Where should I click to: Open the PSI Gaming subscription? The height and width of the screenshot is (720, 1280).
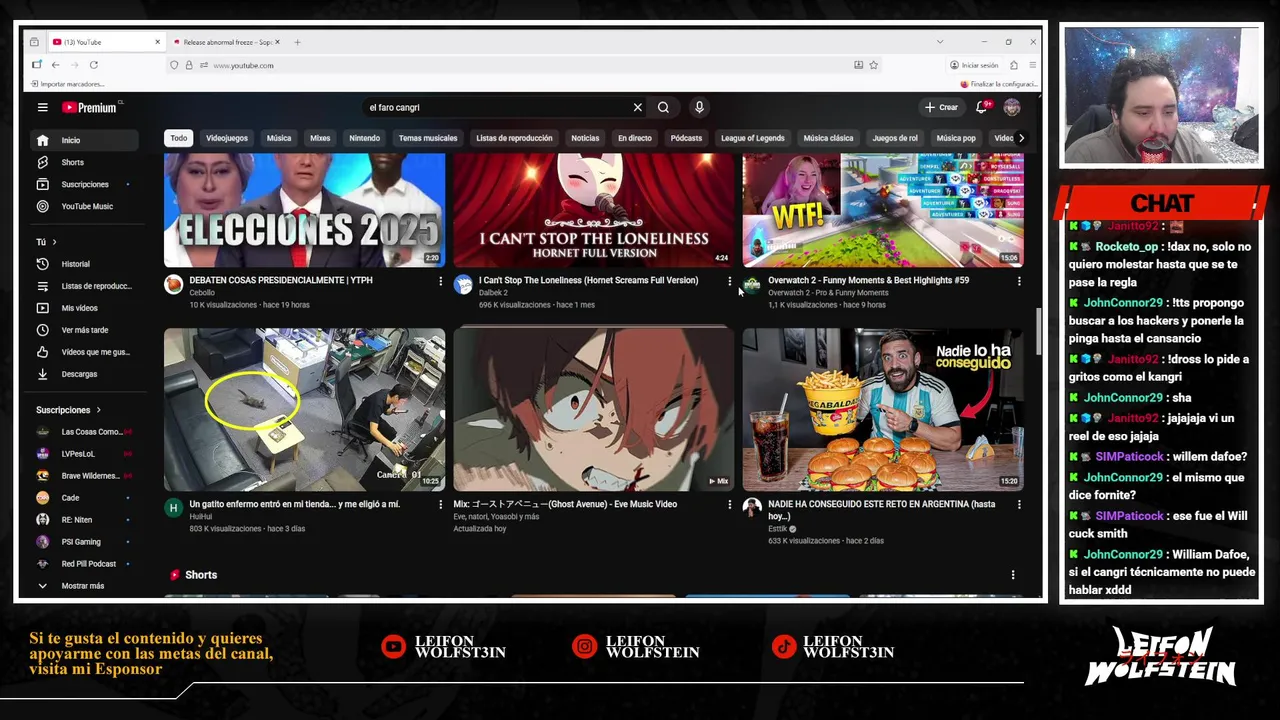(83, 542)
